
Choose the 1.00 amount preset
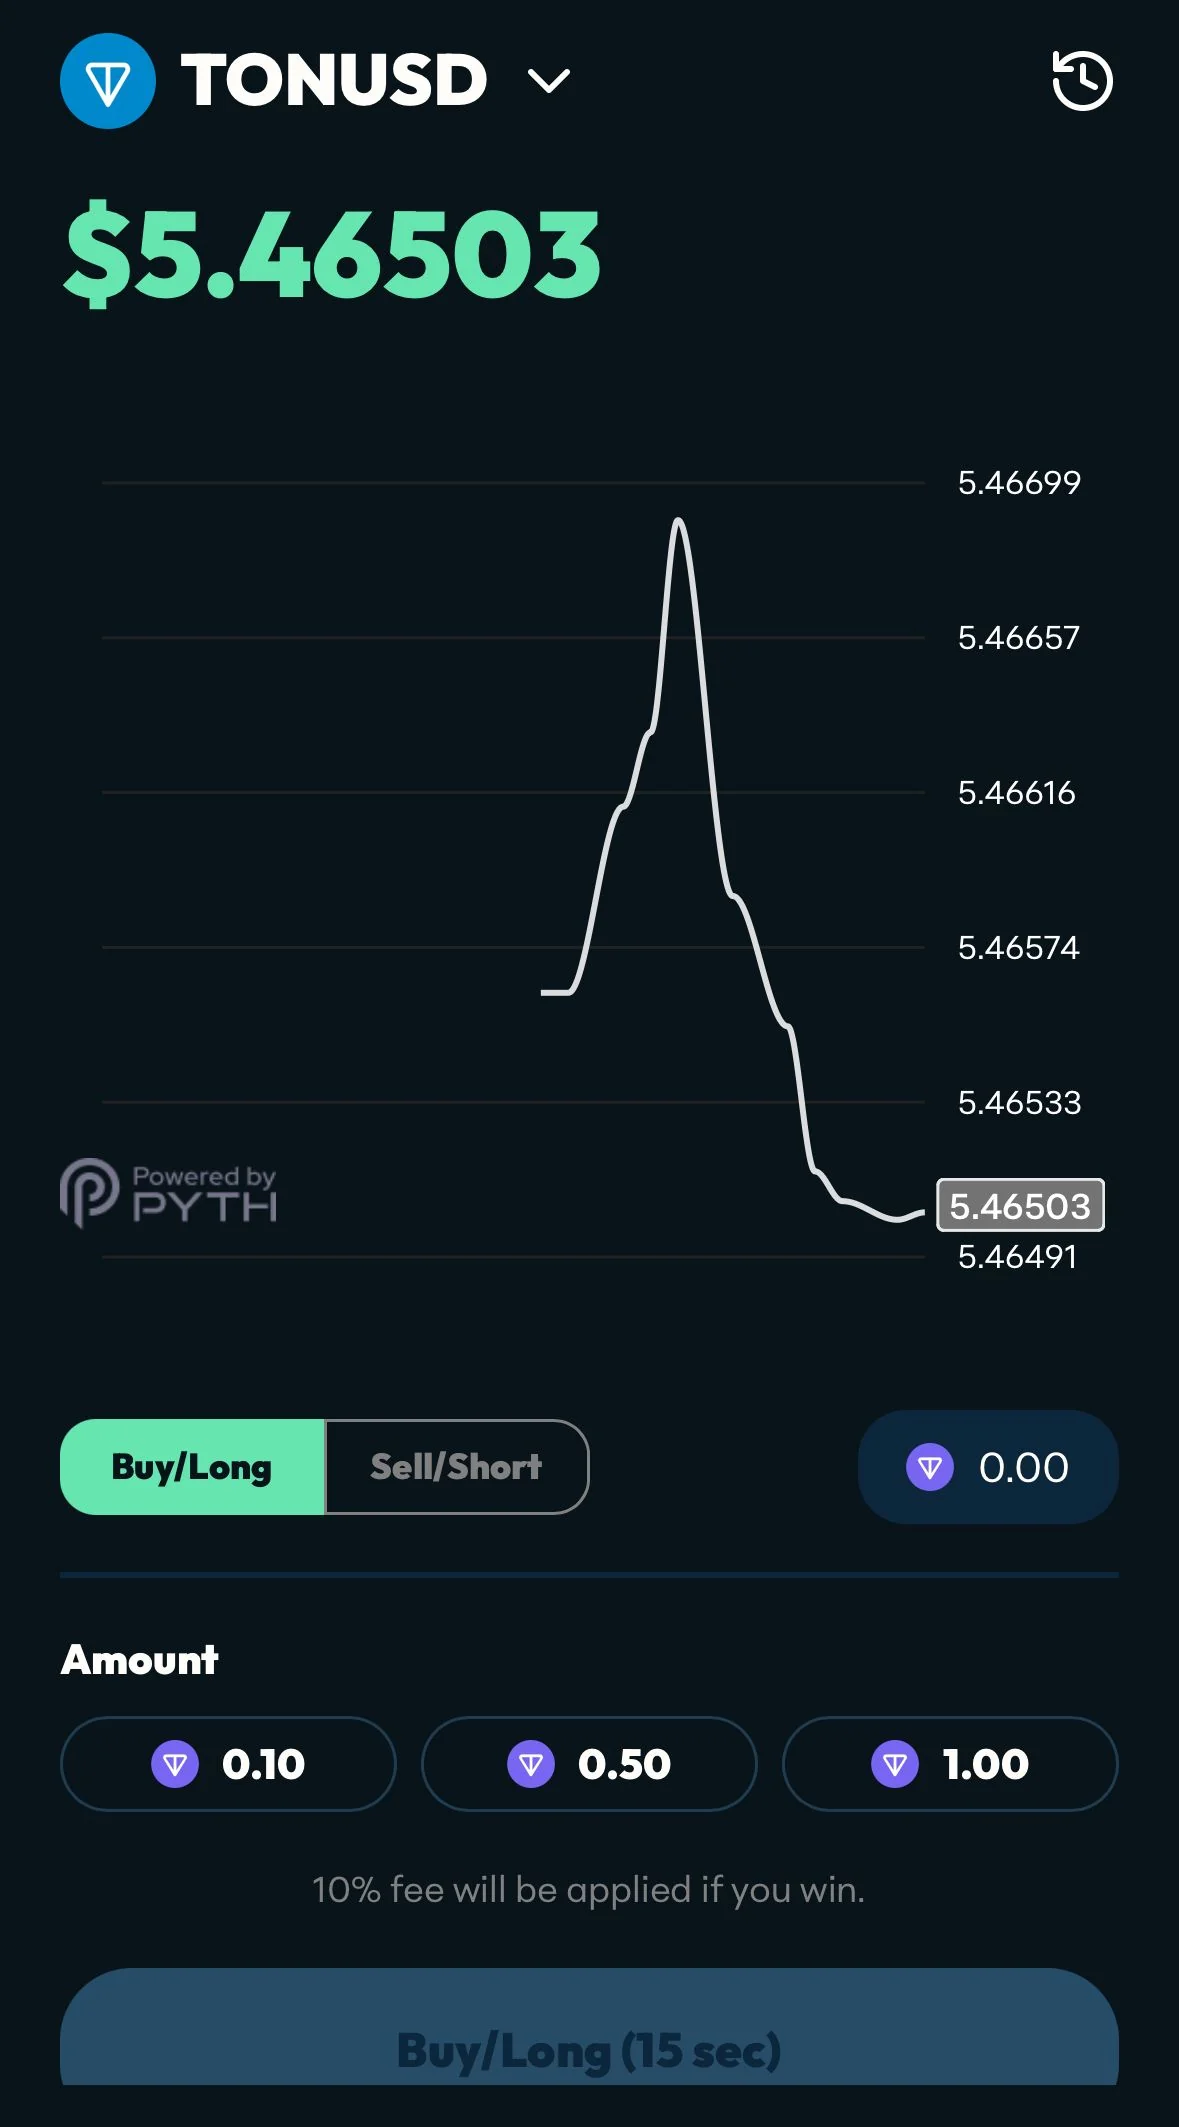(950, 1764)
